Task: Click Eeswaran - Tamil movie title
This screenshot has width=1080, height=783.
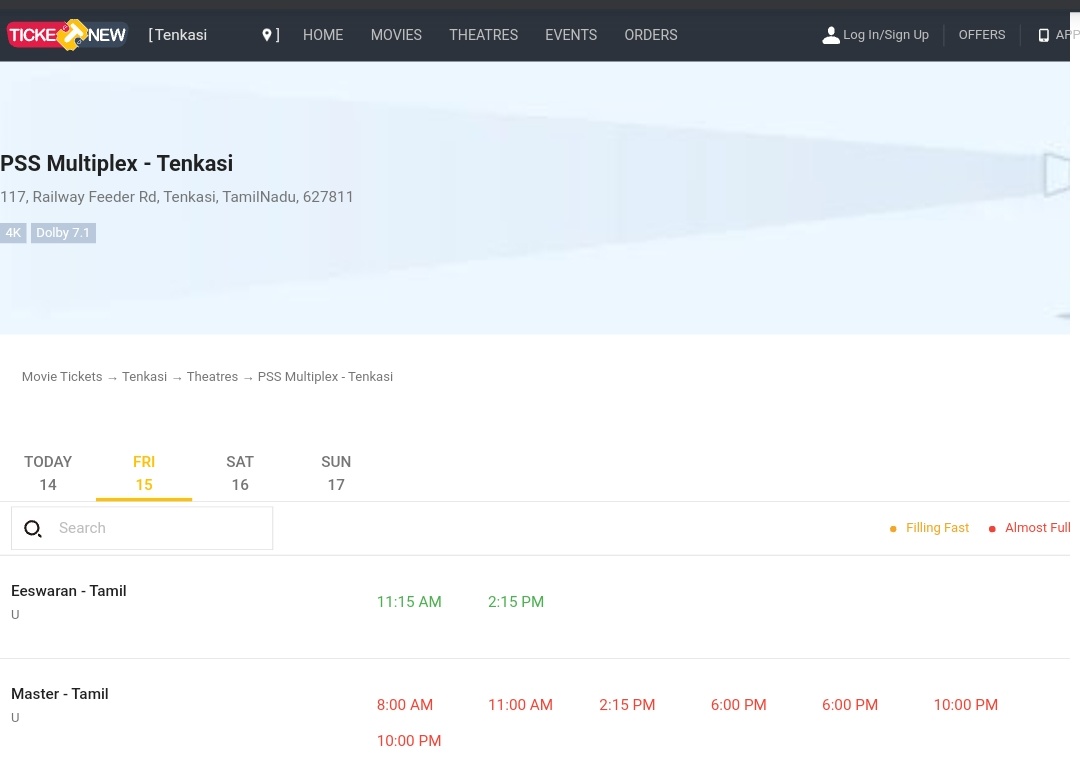Action: click(69, 591)
